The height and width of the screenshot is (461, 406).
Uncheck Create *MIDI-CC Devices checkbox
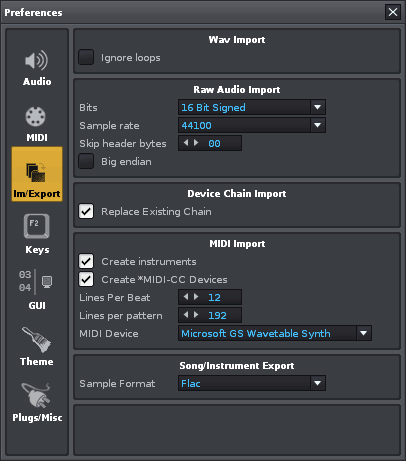[x=86, y=279]
